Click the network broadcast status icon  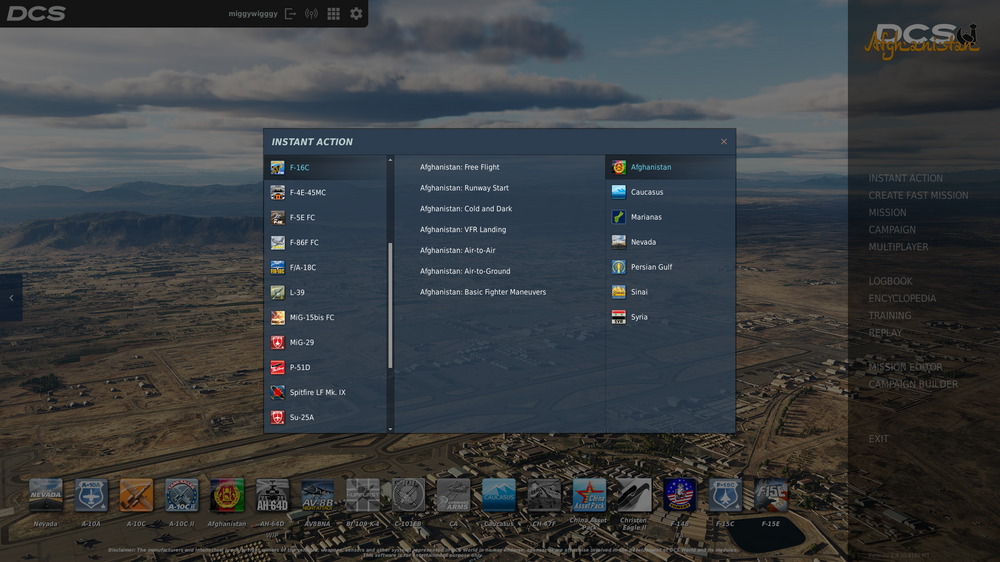[x=311, y=13]
